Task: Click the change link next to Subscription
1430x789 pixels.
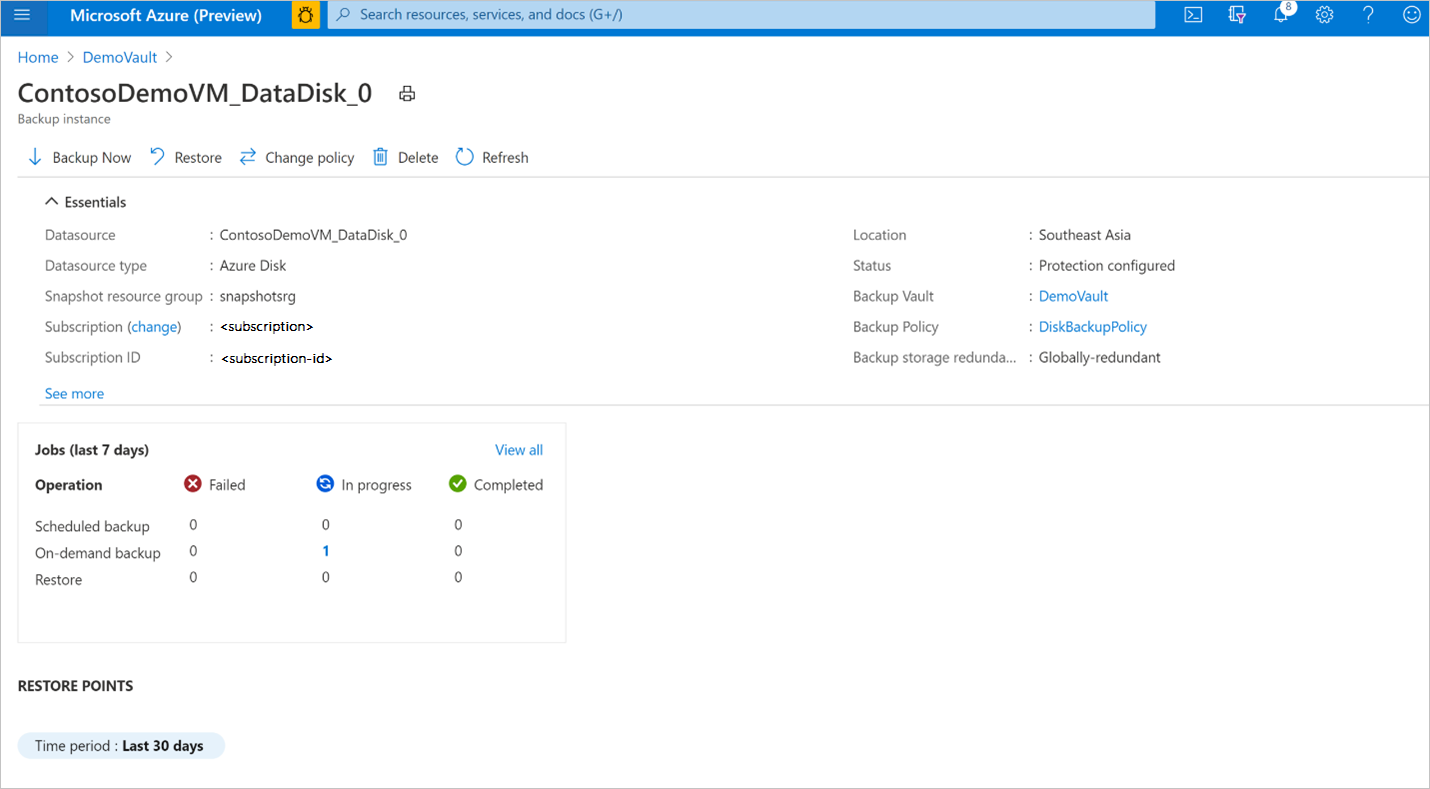Action: click(x=154, y=327)
